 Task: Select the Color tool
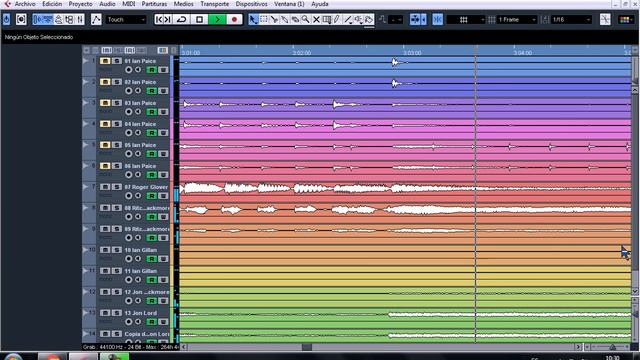tap(369, 19)
